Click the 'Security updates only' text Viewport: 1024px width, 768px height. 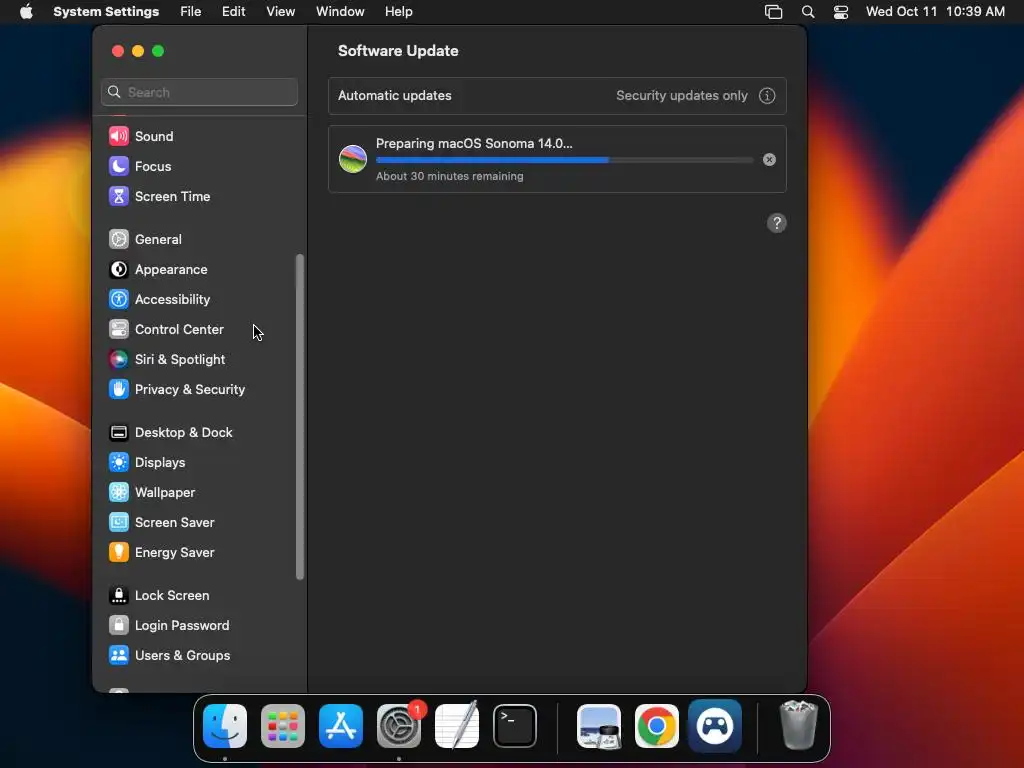682,95
